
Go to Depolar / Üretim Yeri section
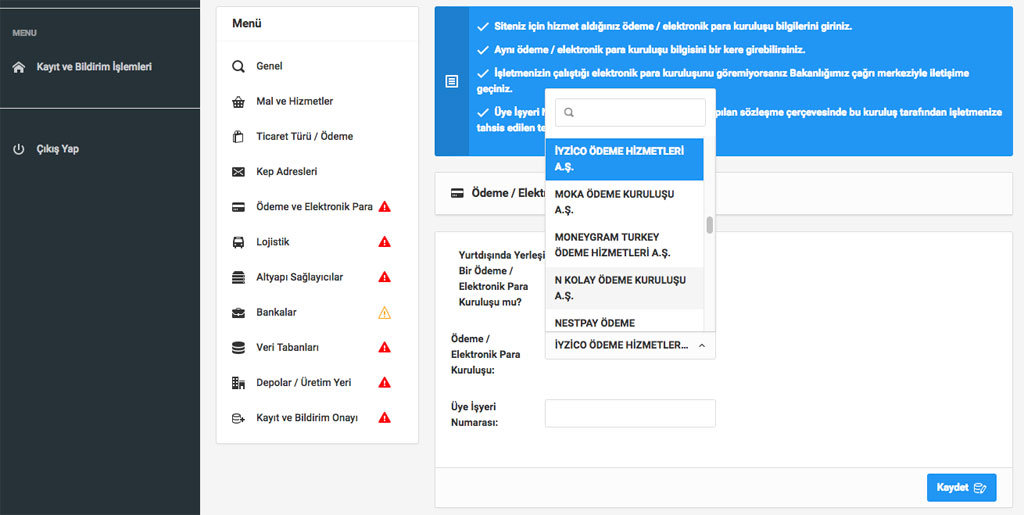[303, 382]
